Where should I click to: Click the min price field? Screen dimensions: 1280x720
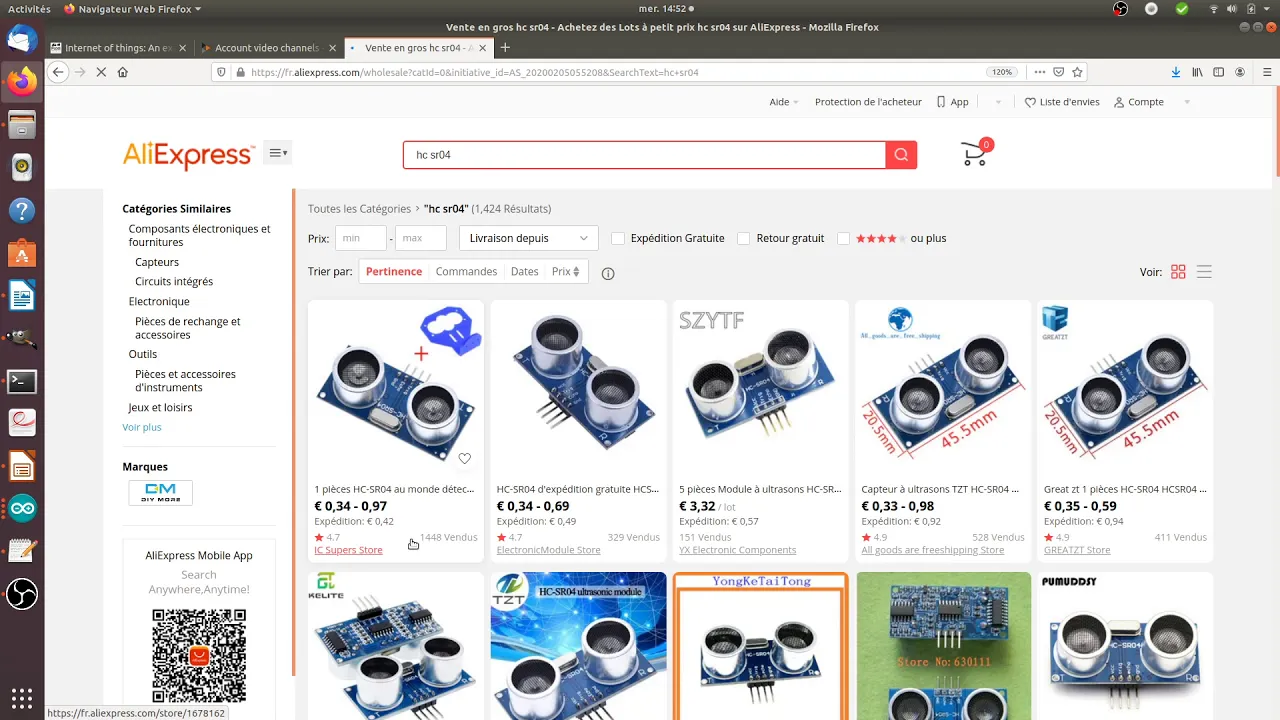click(360, 238)
